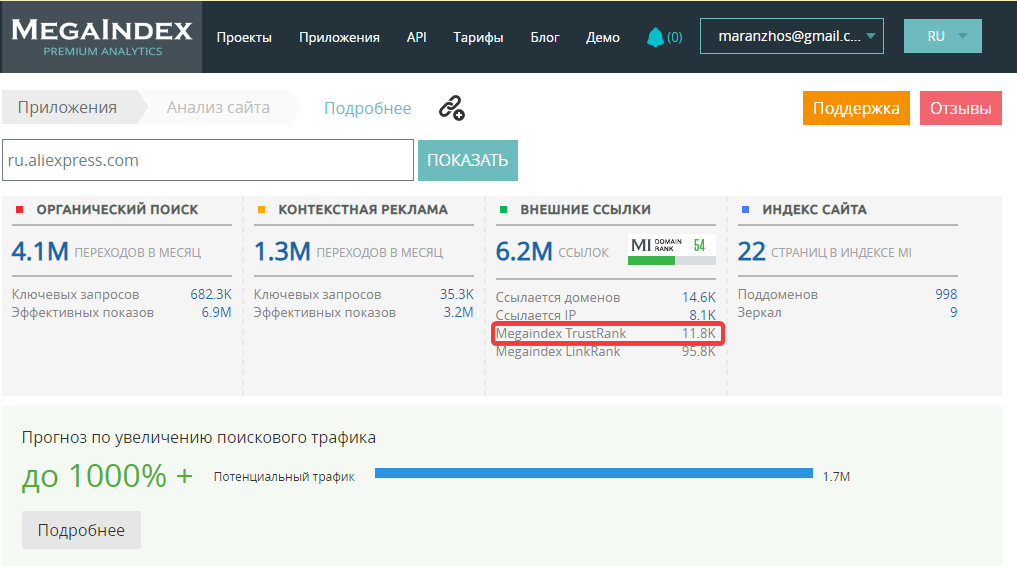Click the blue square beside ИНДЕКС САЙТА
This screenshot has width=1017, height=566.
745,209
